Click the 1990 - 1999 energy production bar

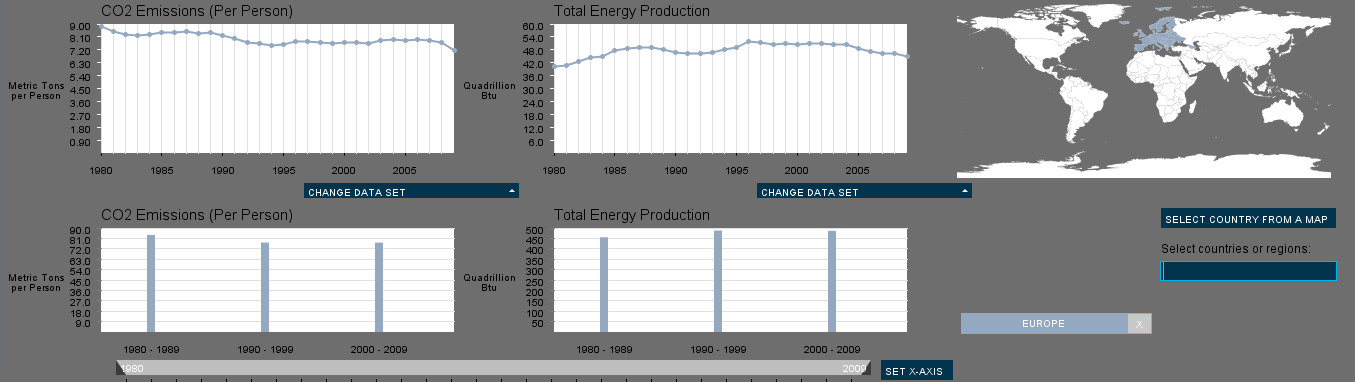[718, 281]
